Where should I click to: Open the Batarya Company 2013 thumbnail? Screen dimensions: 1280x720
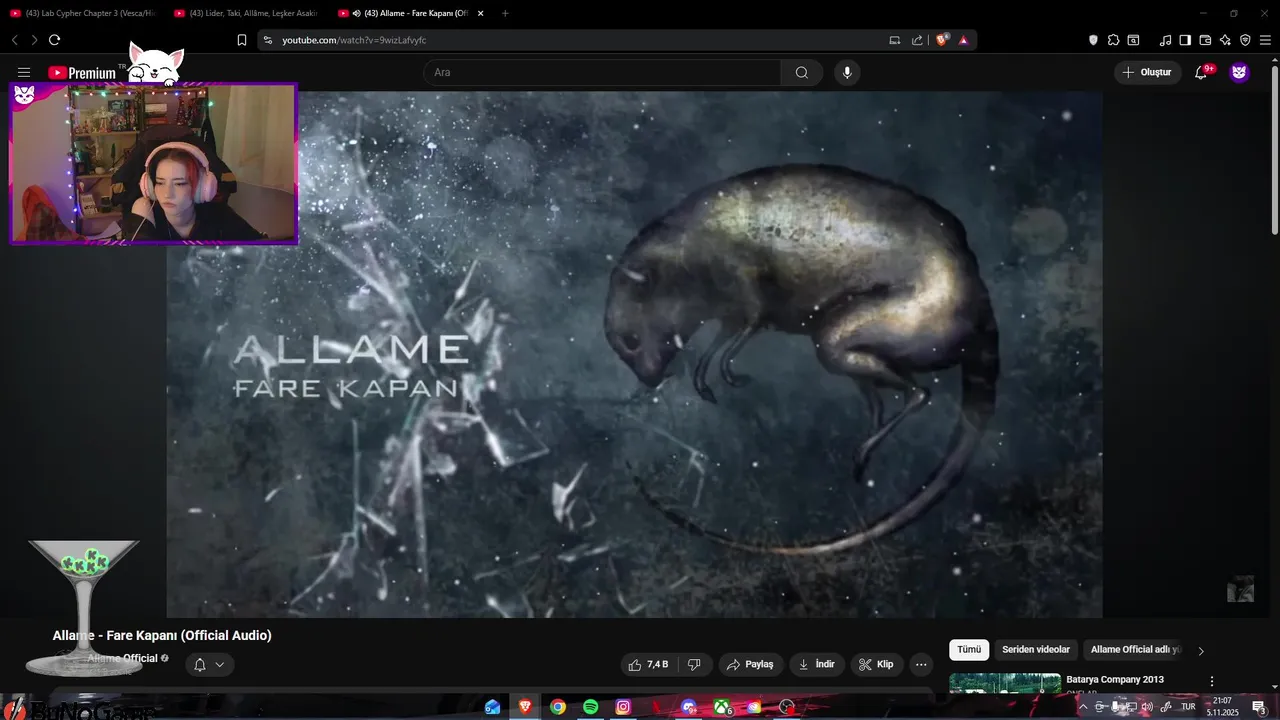[1005, 684]
